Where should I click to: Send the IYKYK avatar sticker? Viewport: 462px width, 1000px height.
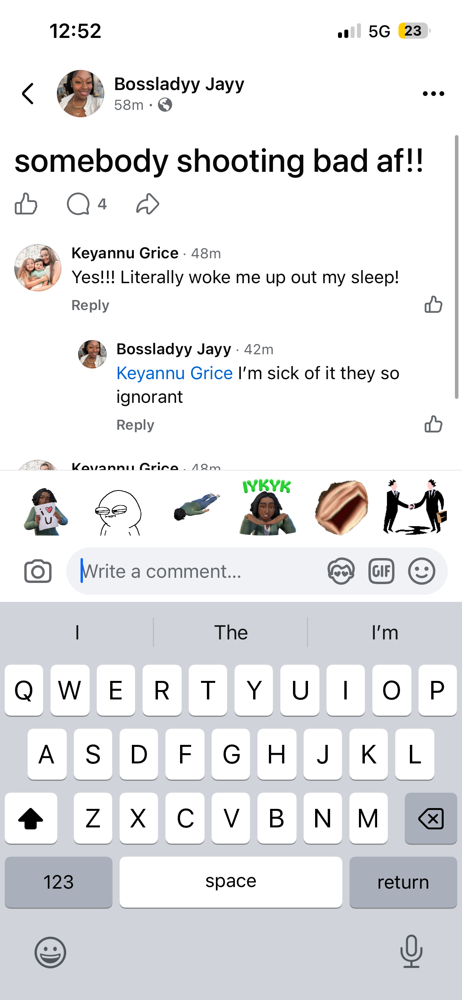point(267,508)
